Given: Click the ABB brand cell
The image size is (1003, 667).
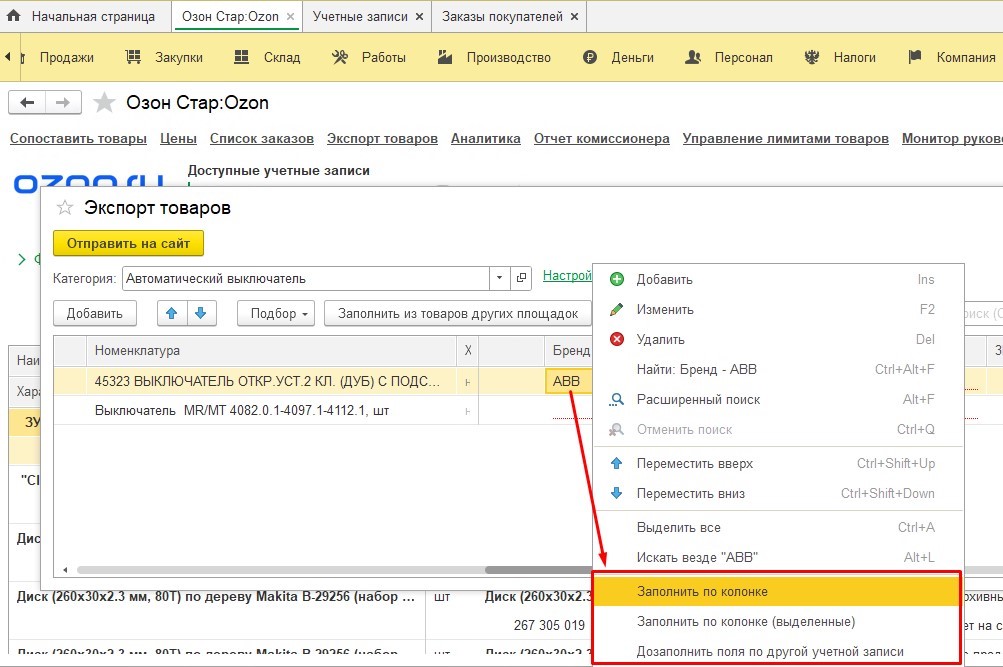Looking at the screenshot, I should click(568, 381).
